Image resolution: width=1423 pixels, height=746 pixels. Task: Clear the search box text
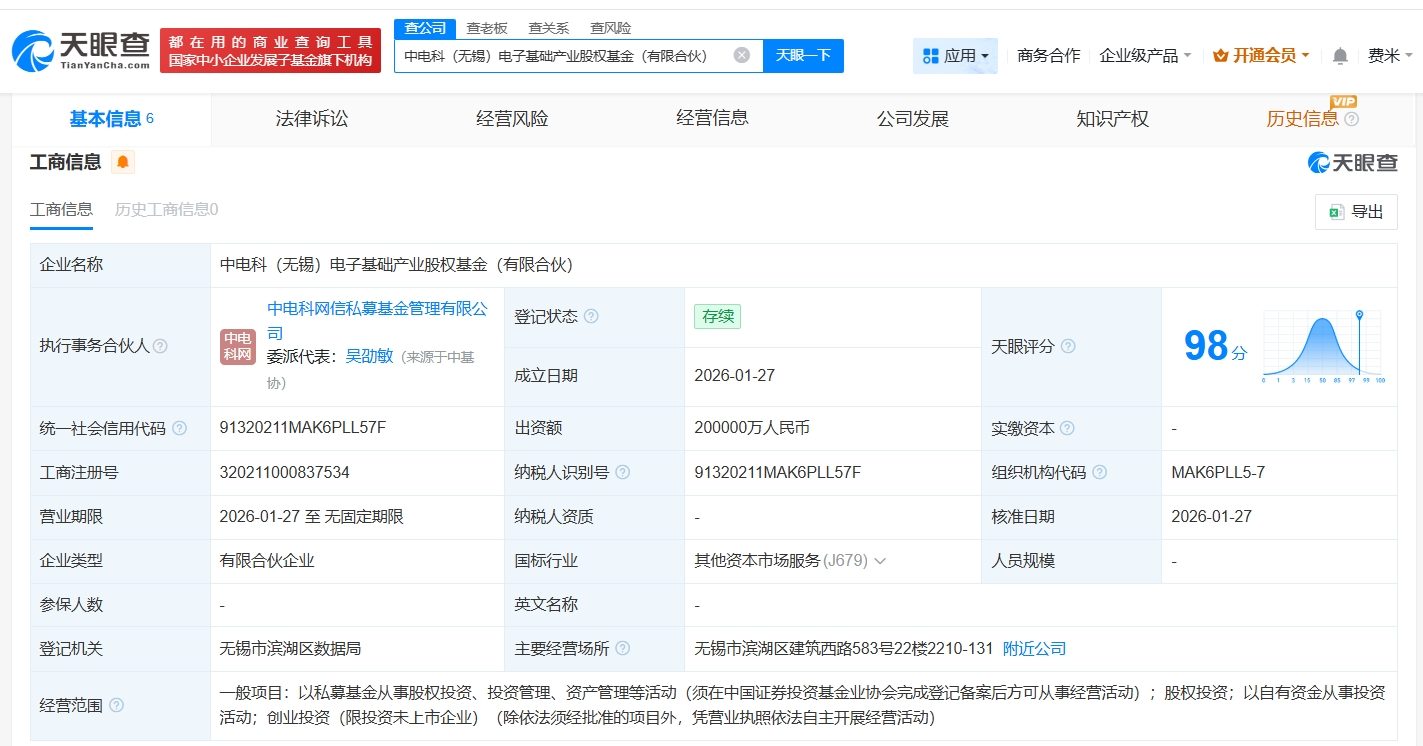point(741,55)
